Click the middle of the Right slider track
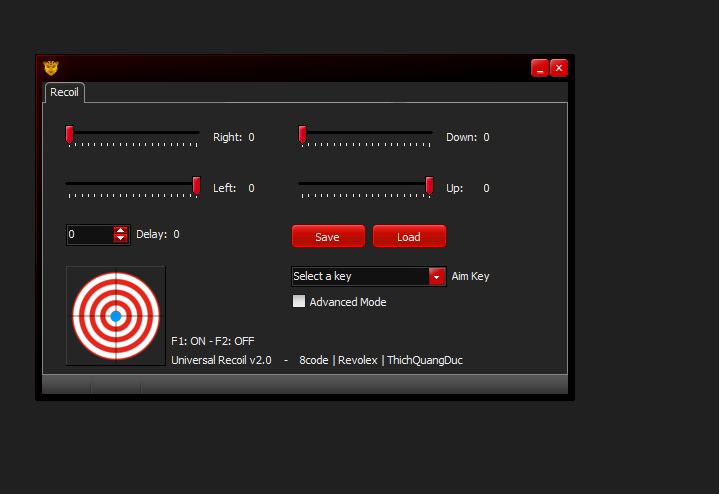The width and height of the screenshot is (719, 494). tap(133, 132)
